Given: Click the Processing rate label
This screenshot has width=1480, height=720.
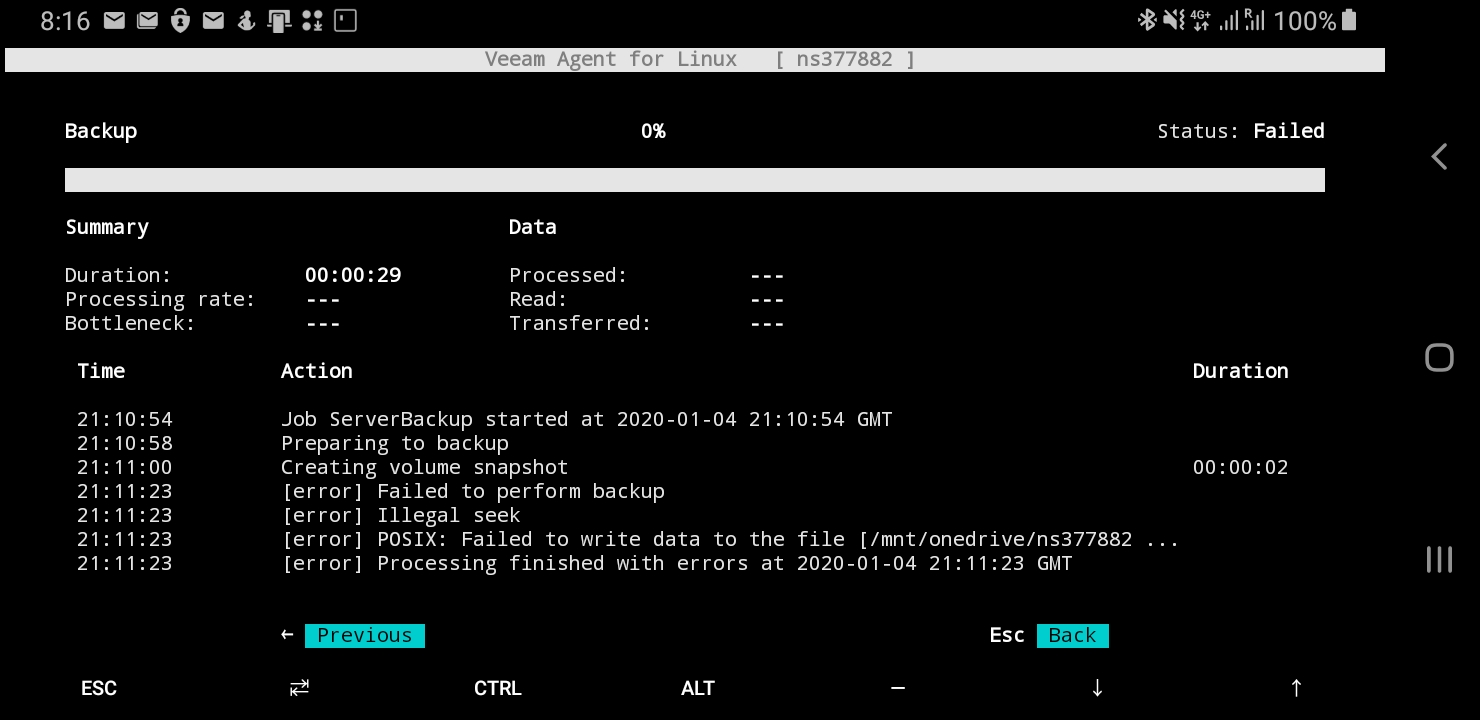Looking at the screenshot, I should pyautogui.click(x=160, y=299).
